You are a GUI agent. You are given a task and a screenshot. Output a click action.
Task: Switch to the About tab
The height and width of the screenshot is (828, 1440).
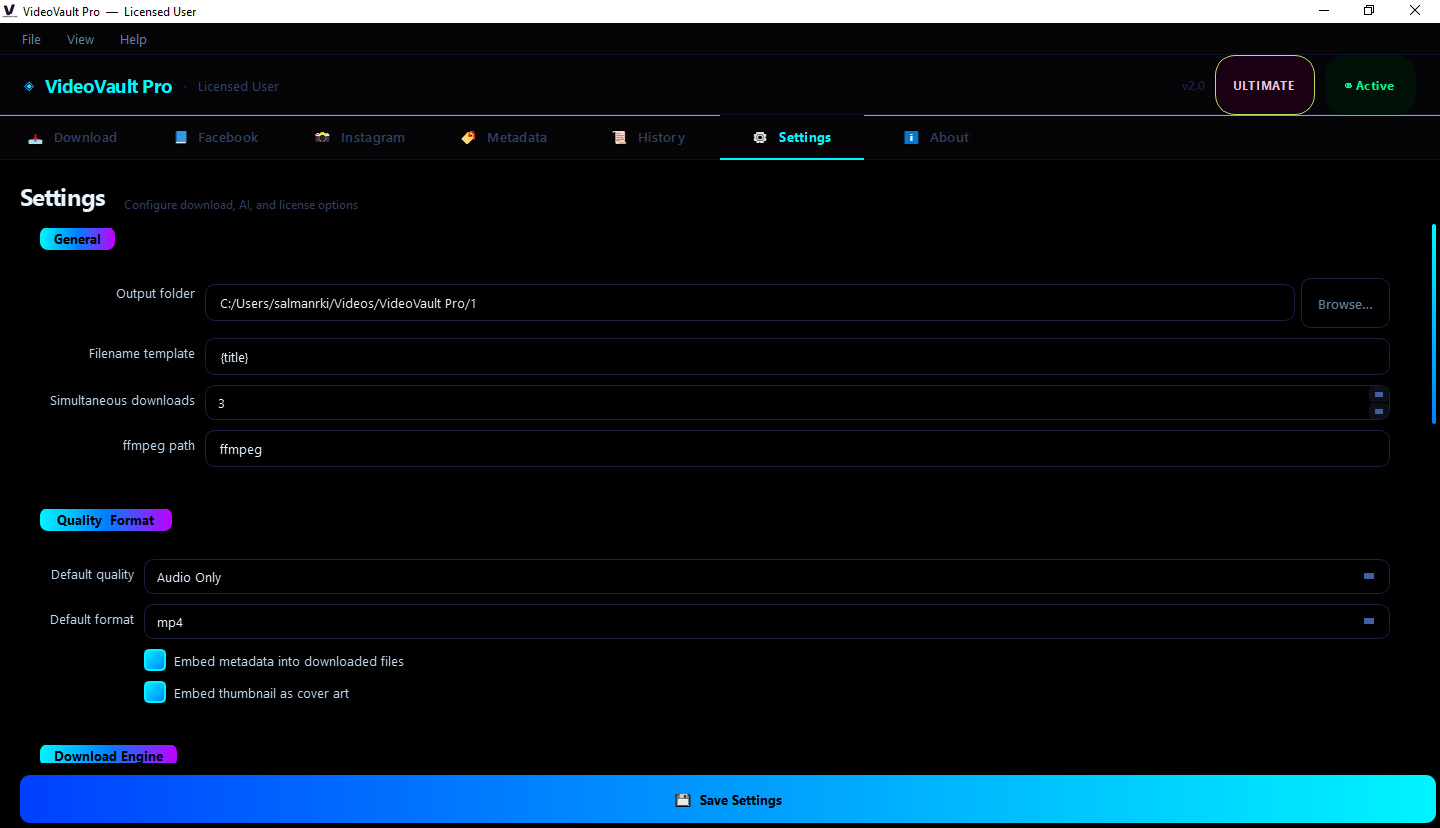(937, 138)
